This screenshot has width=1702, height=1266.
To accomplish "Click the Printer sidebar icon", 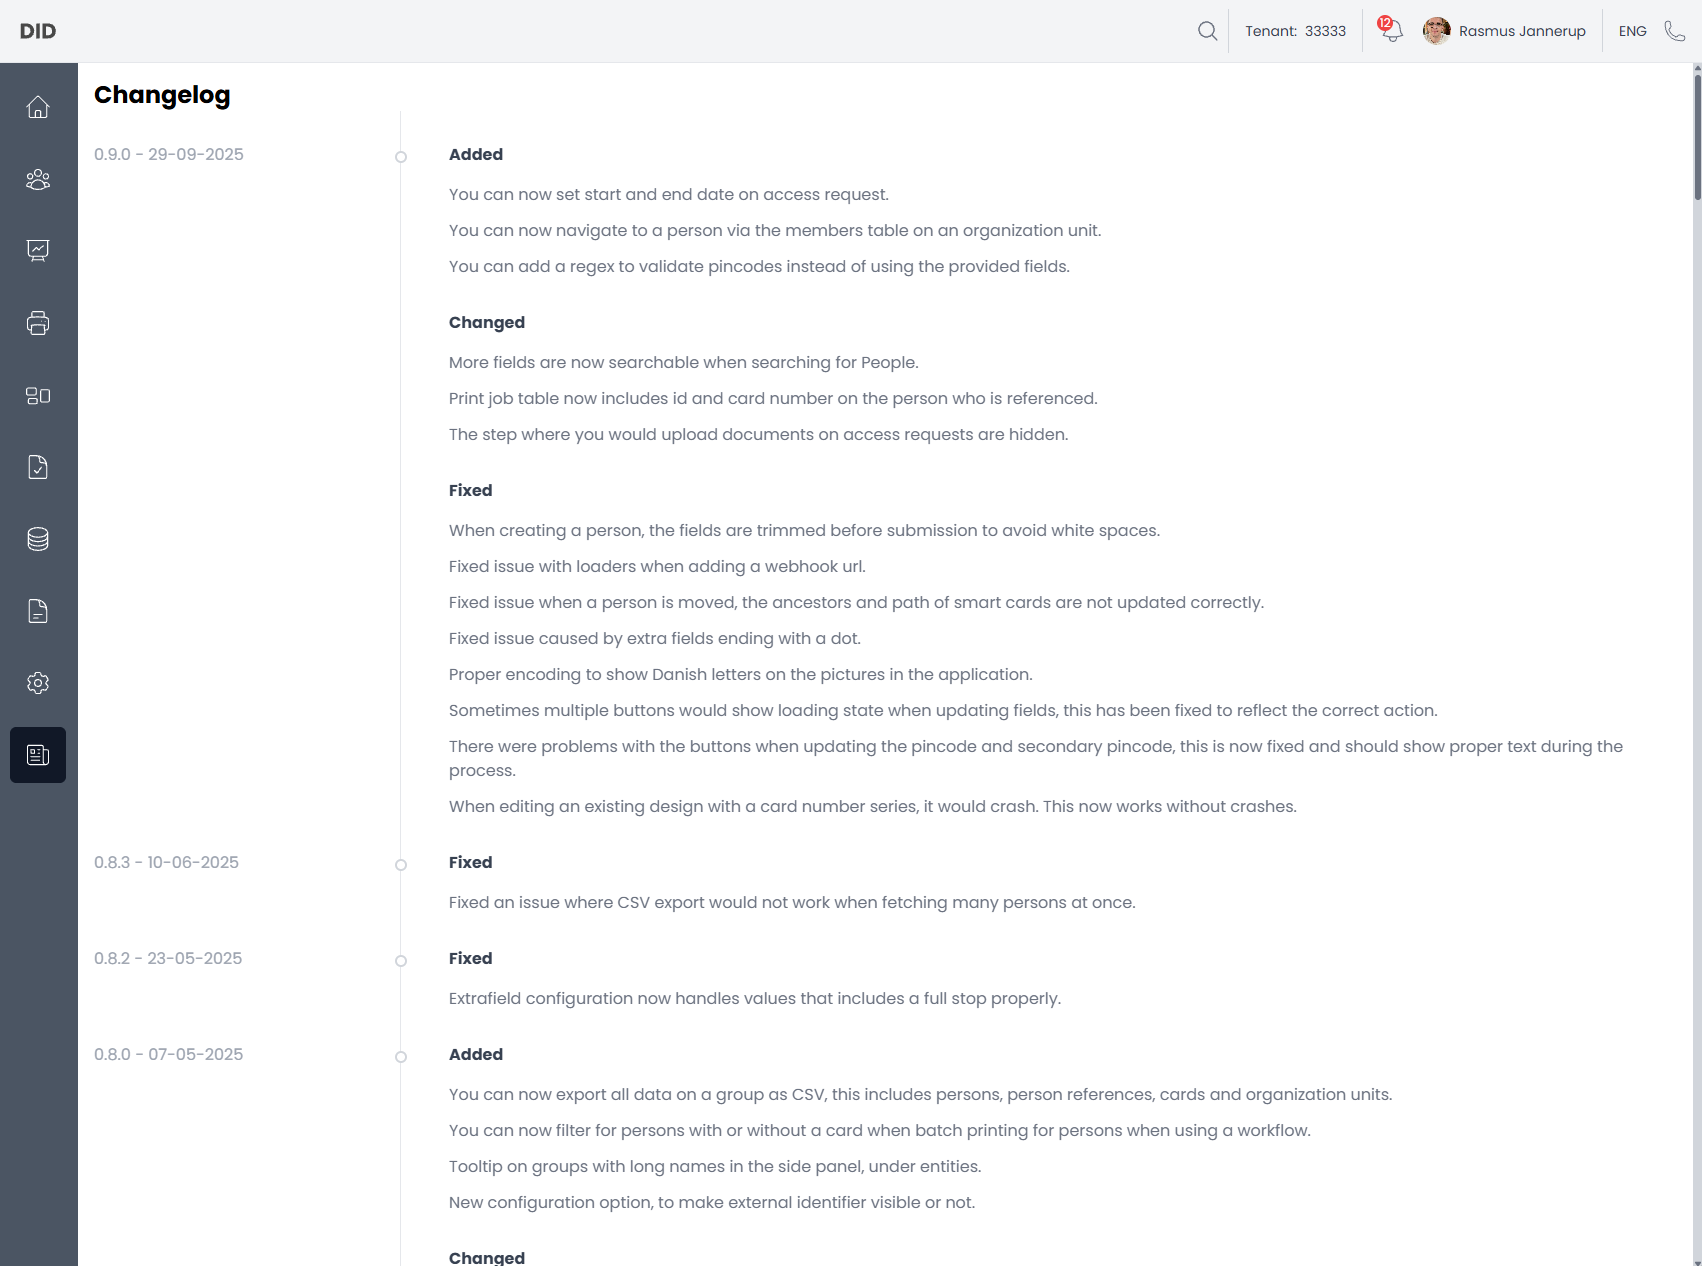I will point(38,323).
